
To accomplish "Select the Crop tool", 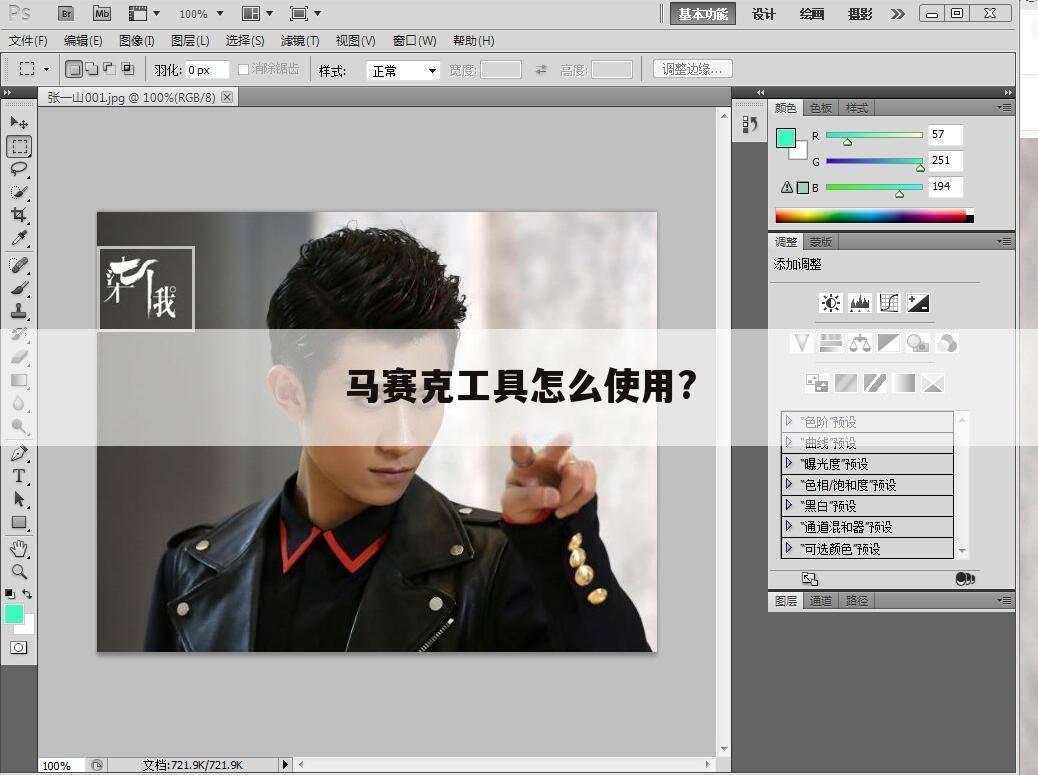I will [x=19, y=214].
